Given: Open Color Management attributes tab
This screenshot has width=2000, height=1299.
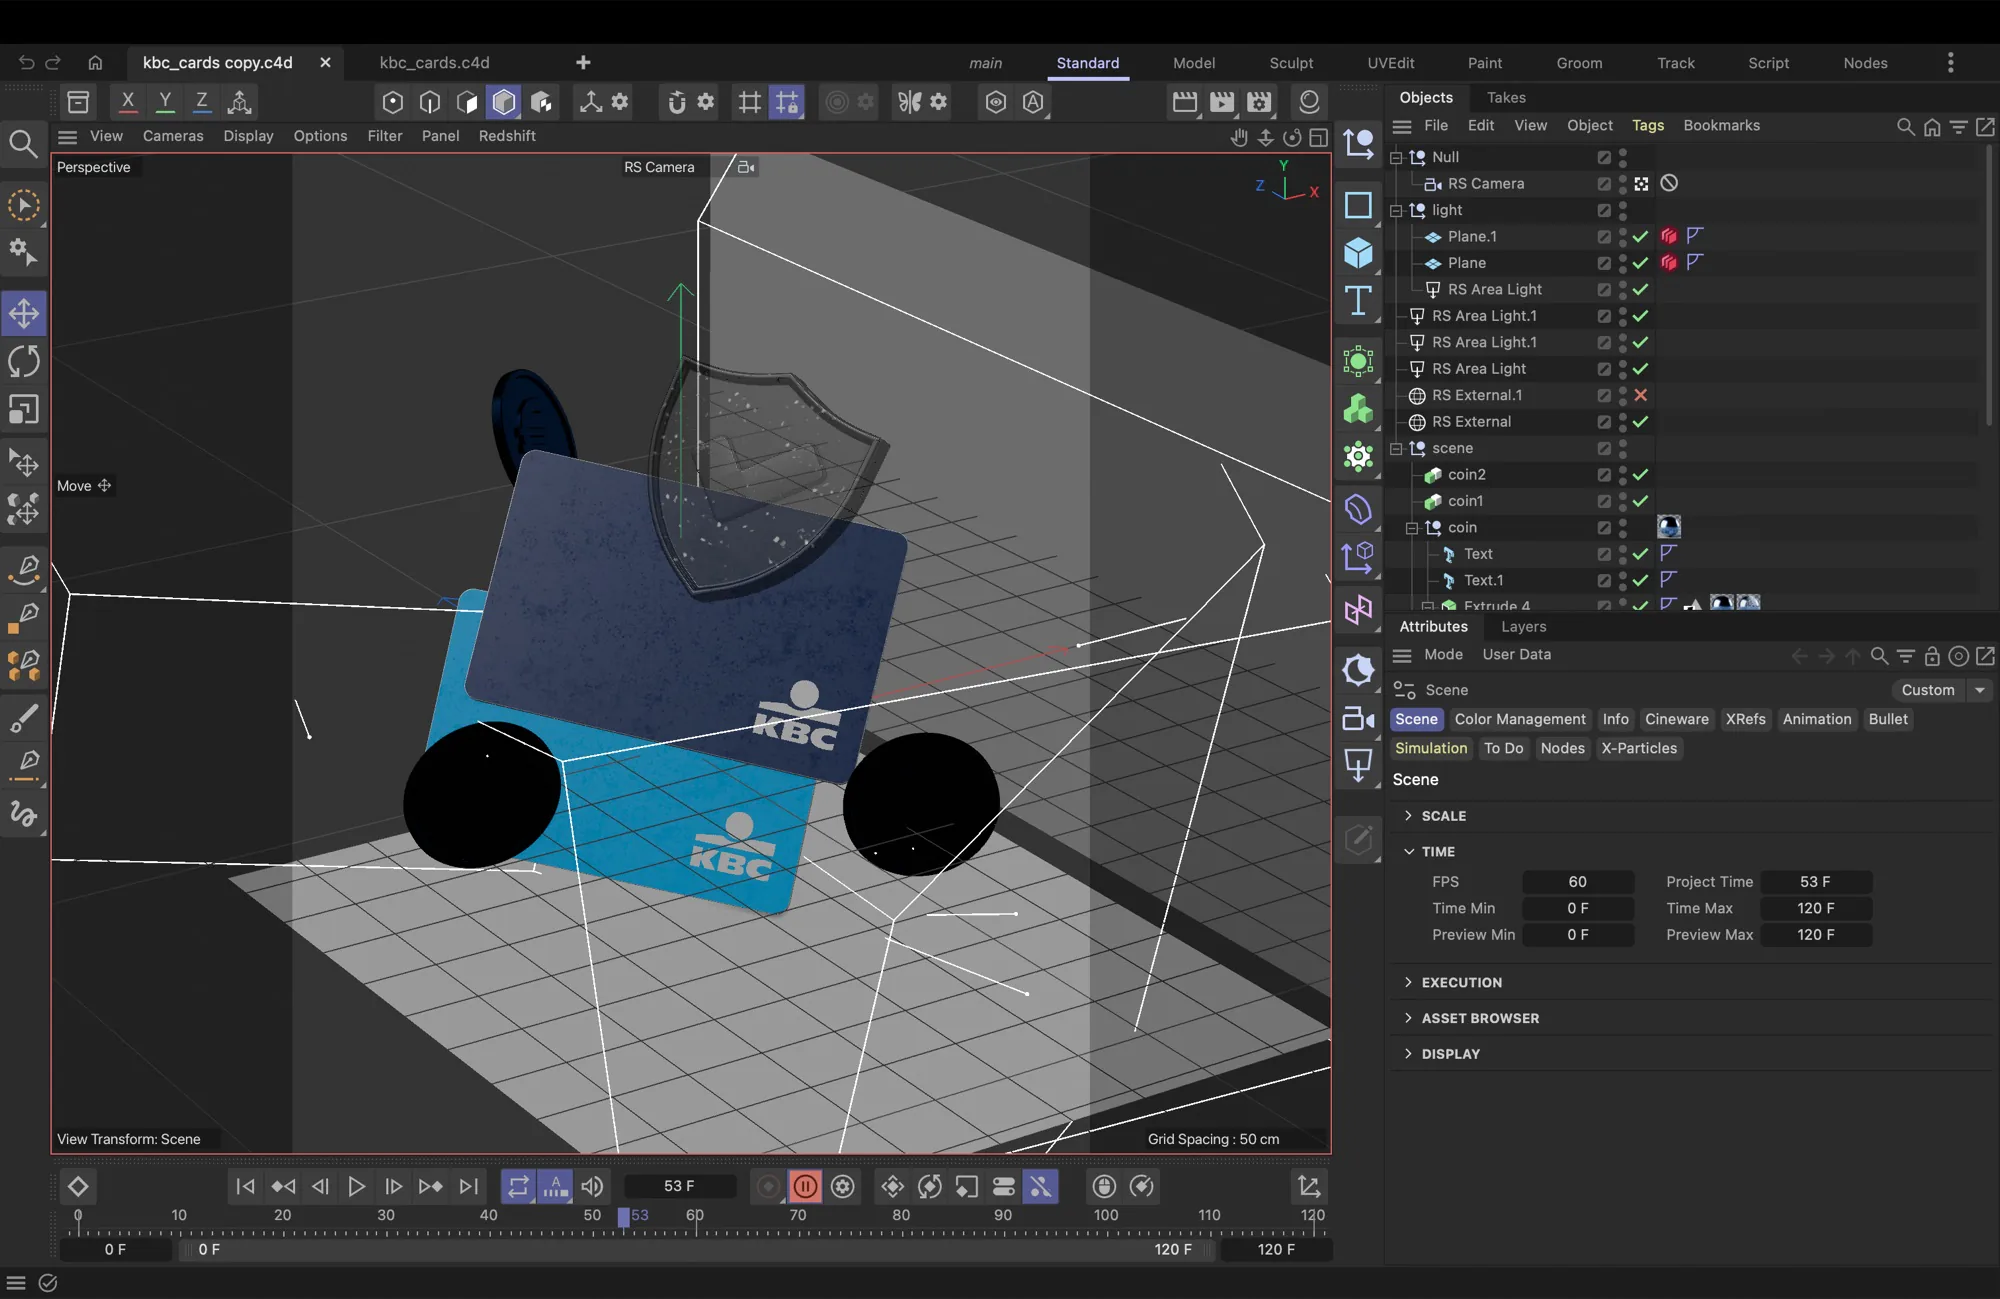Looking at the screenshot, I should pyautogui.click(x=1520, y=719).
